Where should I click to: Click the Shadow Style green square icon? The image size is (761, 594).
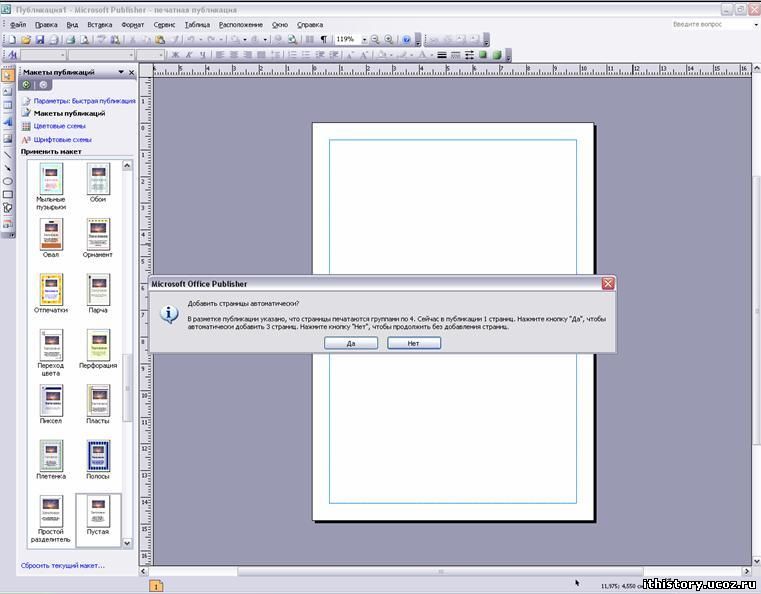[x=482, y=55]
